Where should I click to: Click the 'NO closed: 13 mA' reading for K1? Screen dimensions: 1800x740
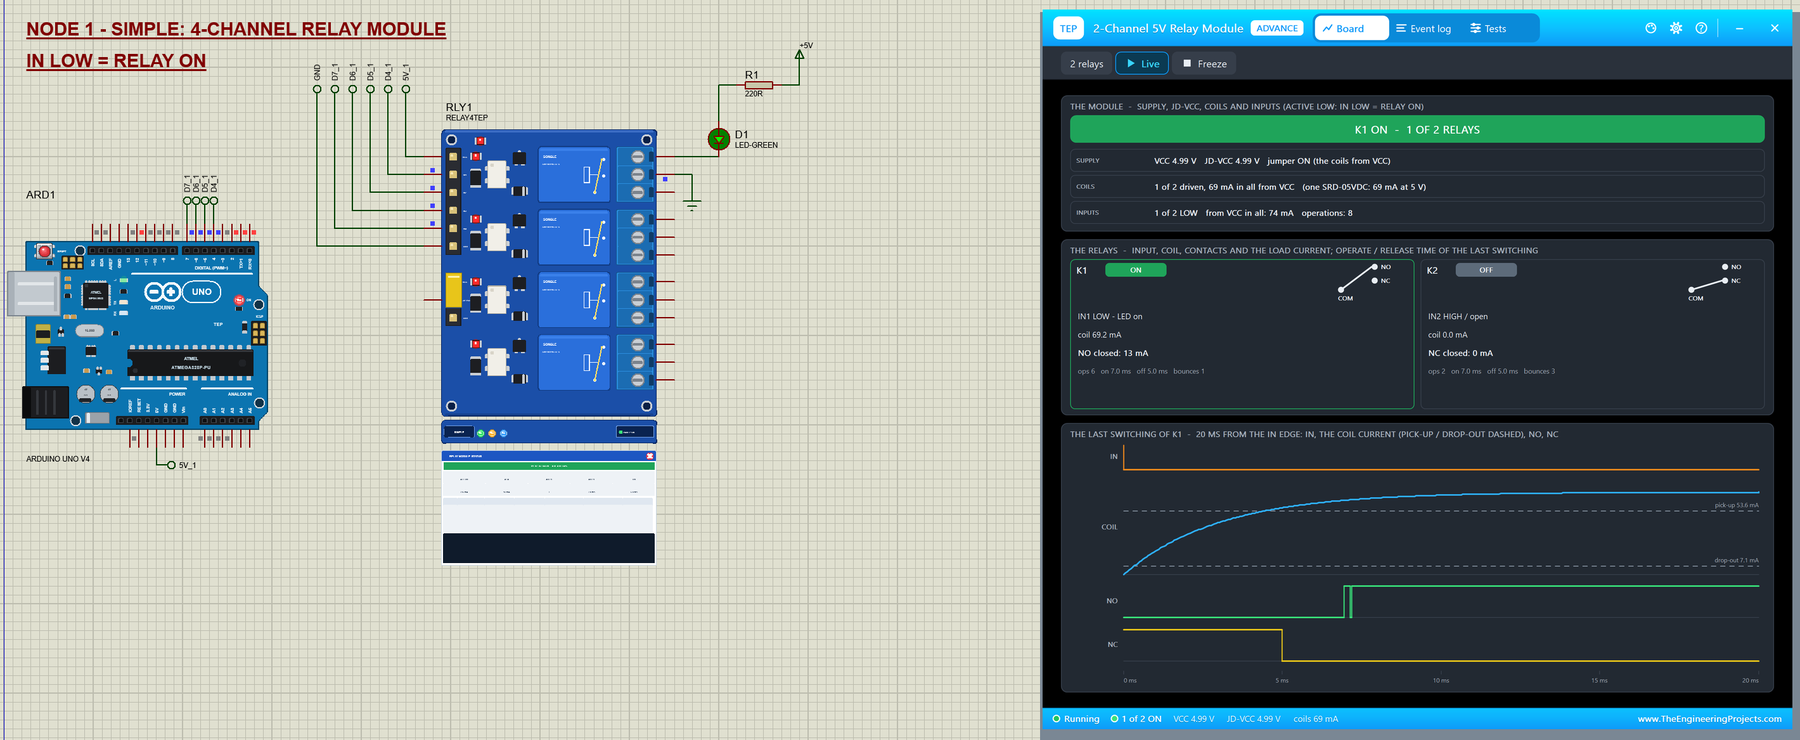pos(1113,353)
